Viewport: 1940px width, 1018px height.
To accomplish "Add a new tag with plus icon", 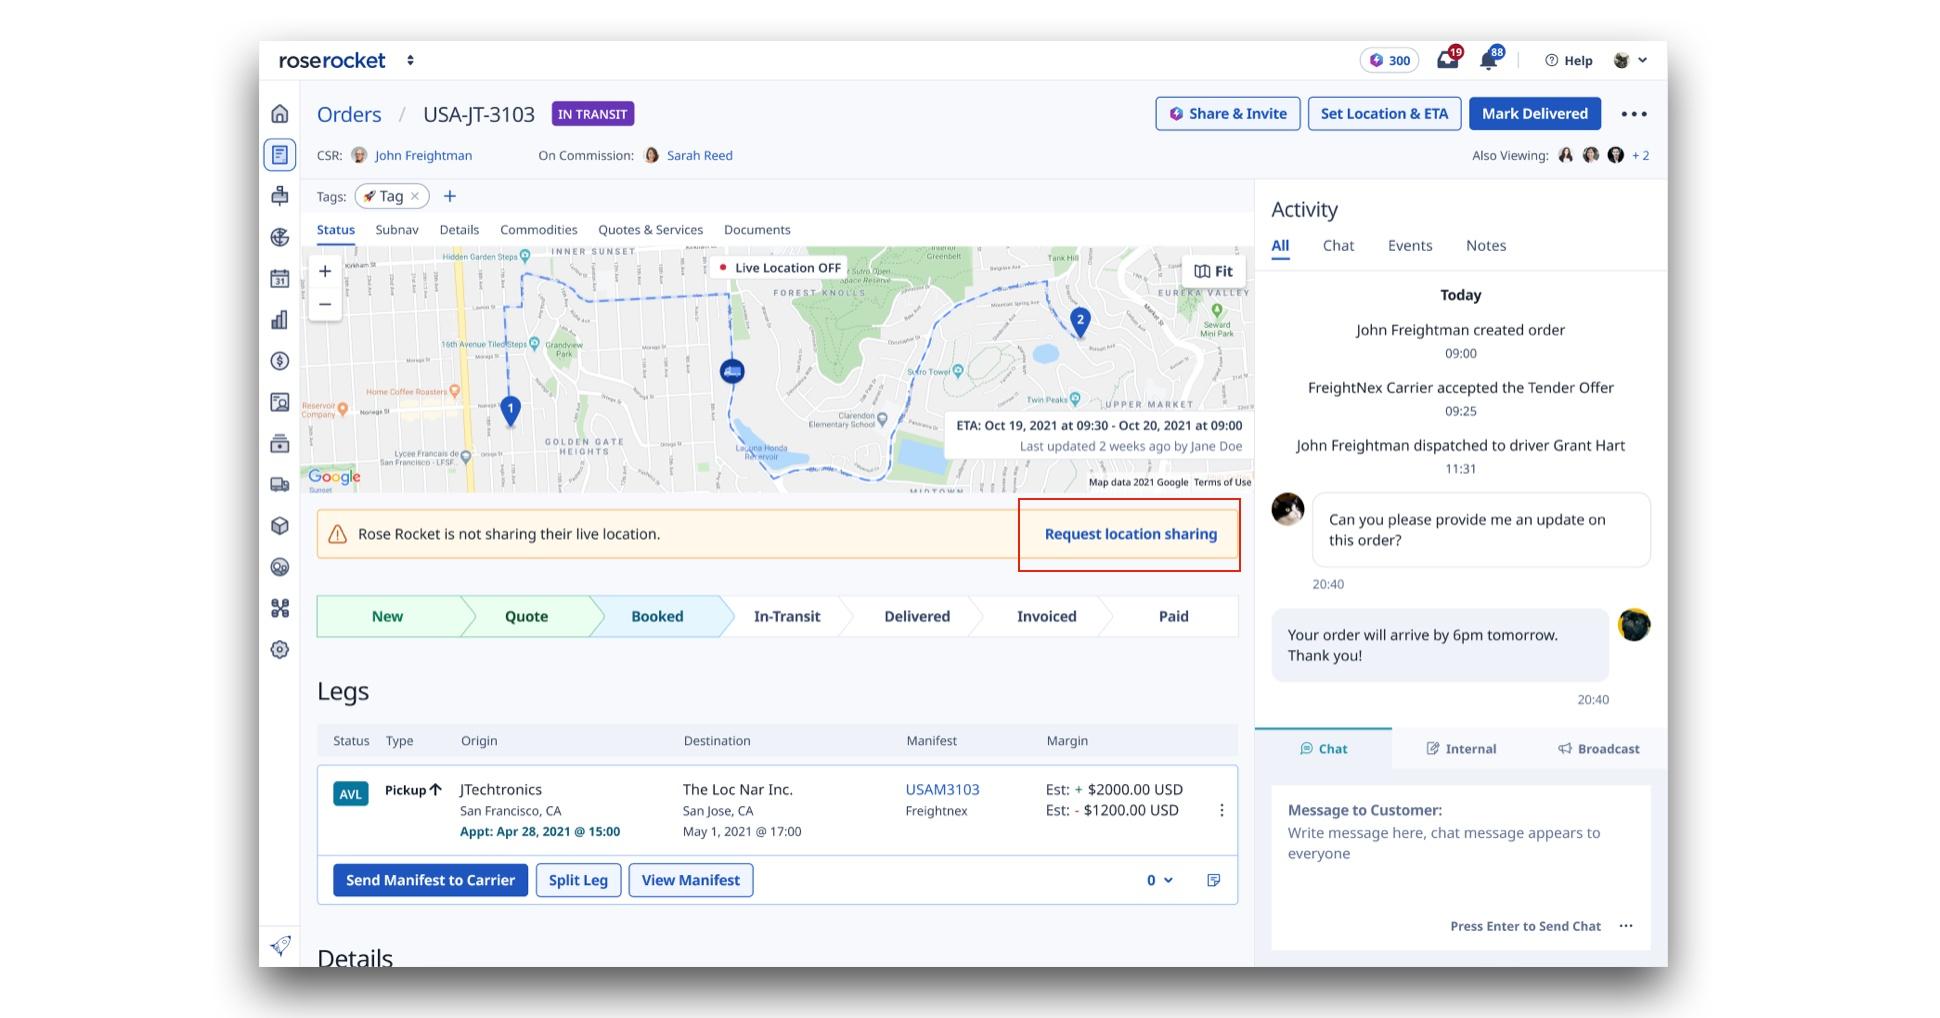I will pos(450,196).
